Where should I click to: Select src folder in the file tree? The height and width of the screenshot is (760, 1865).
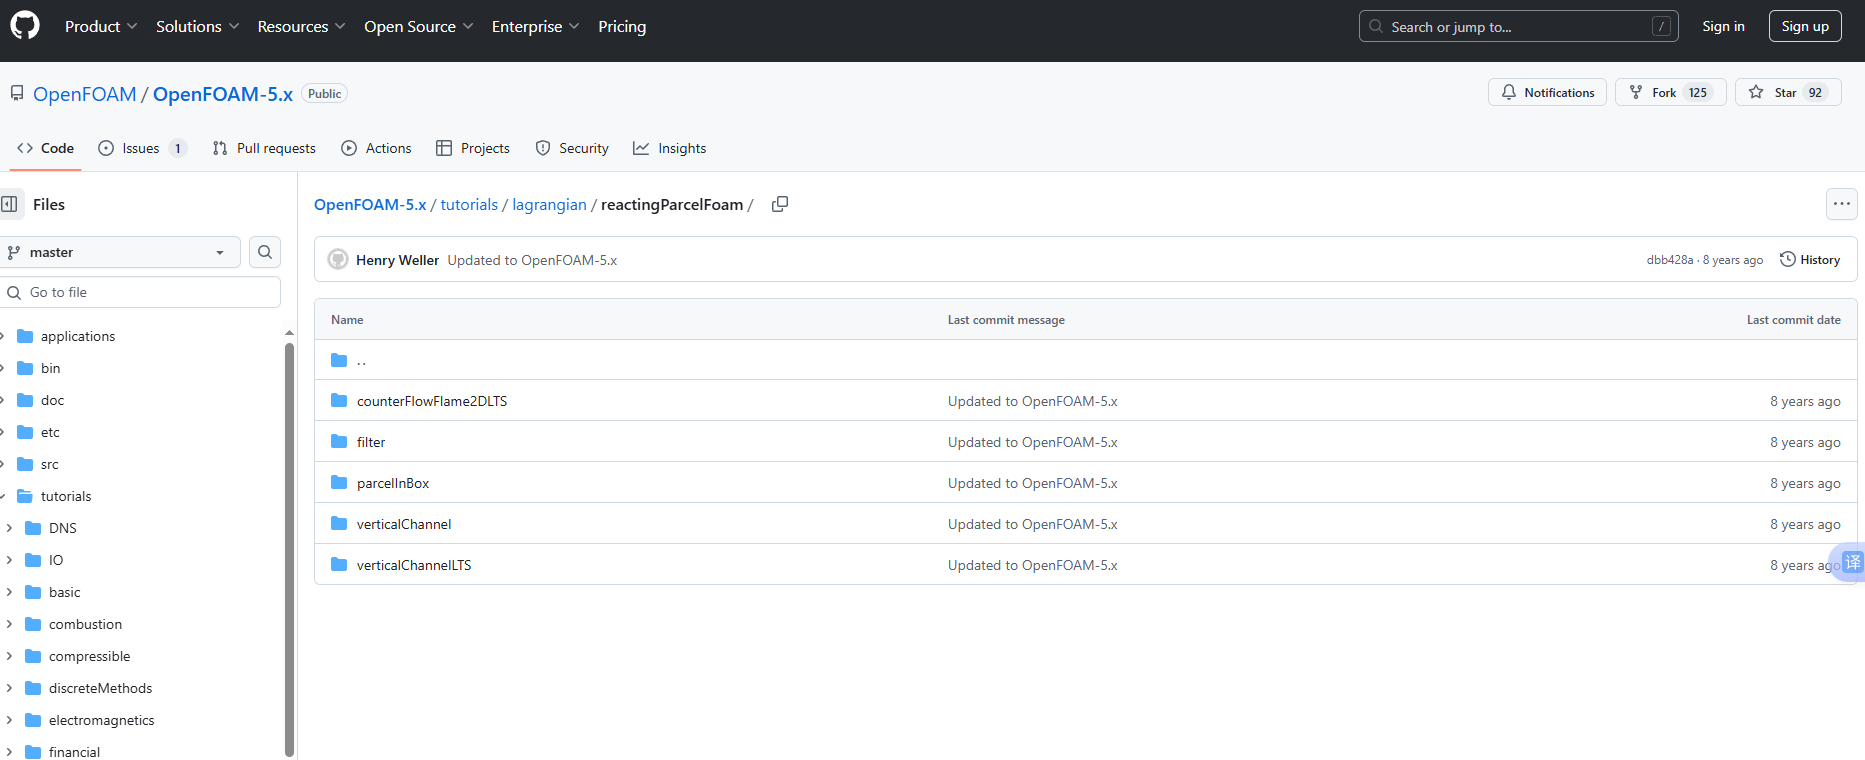click(x=50, y=464)
